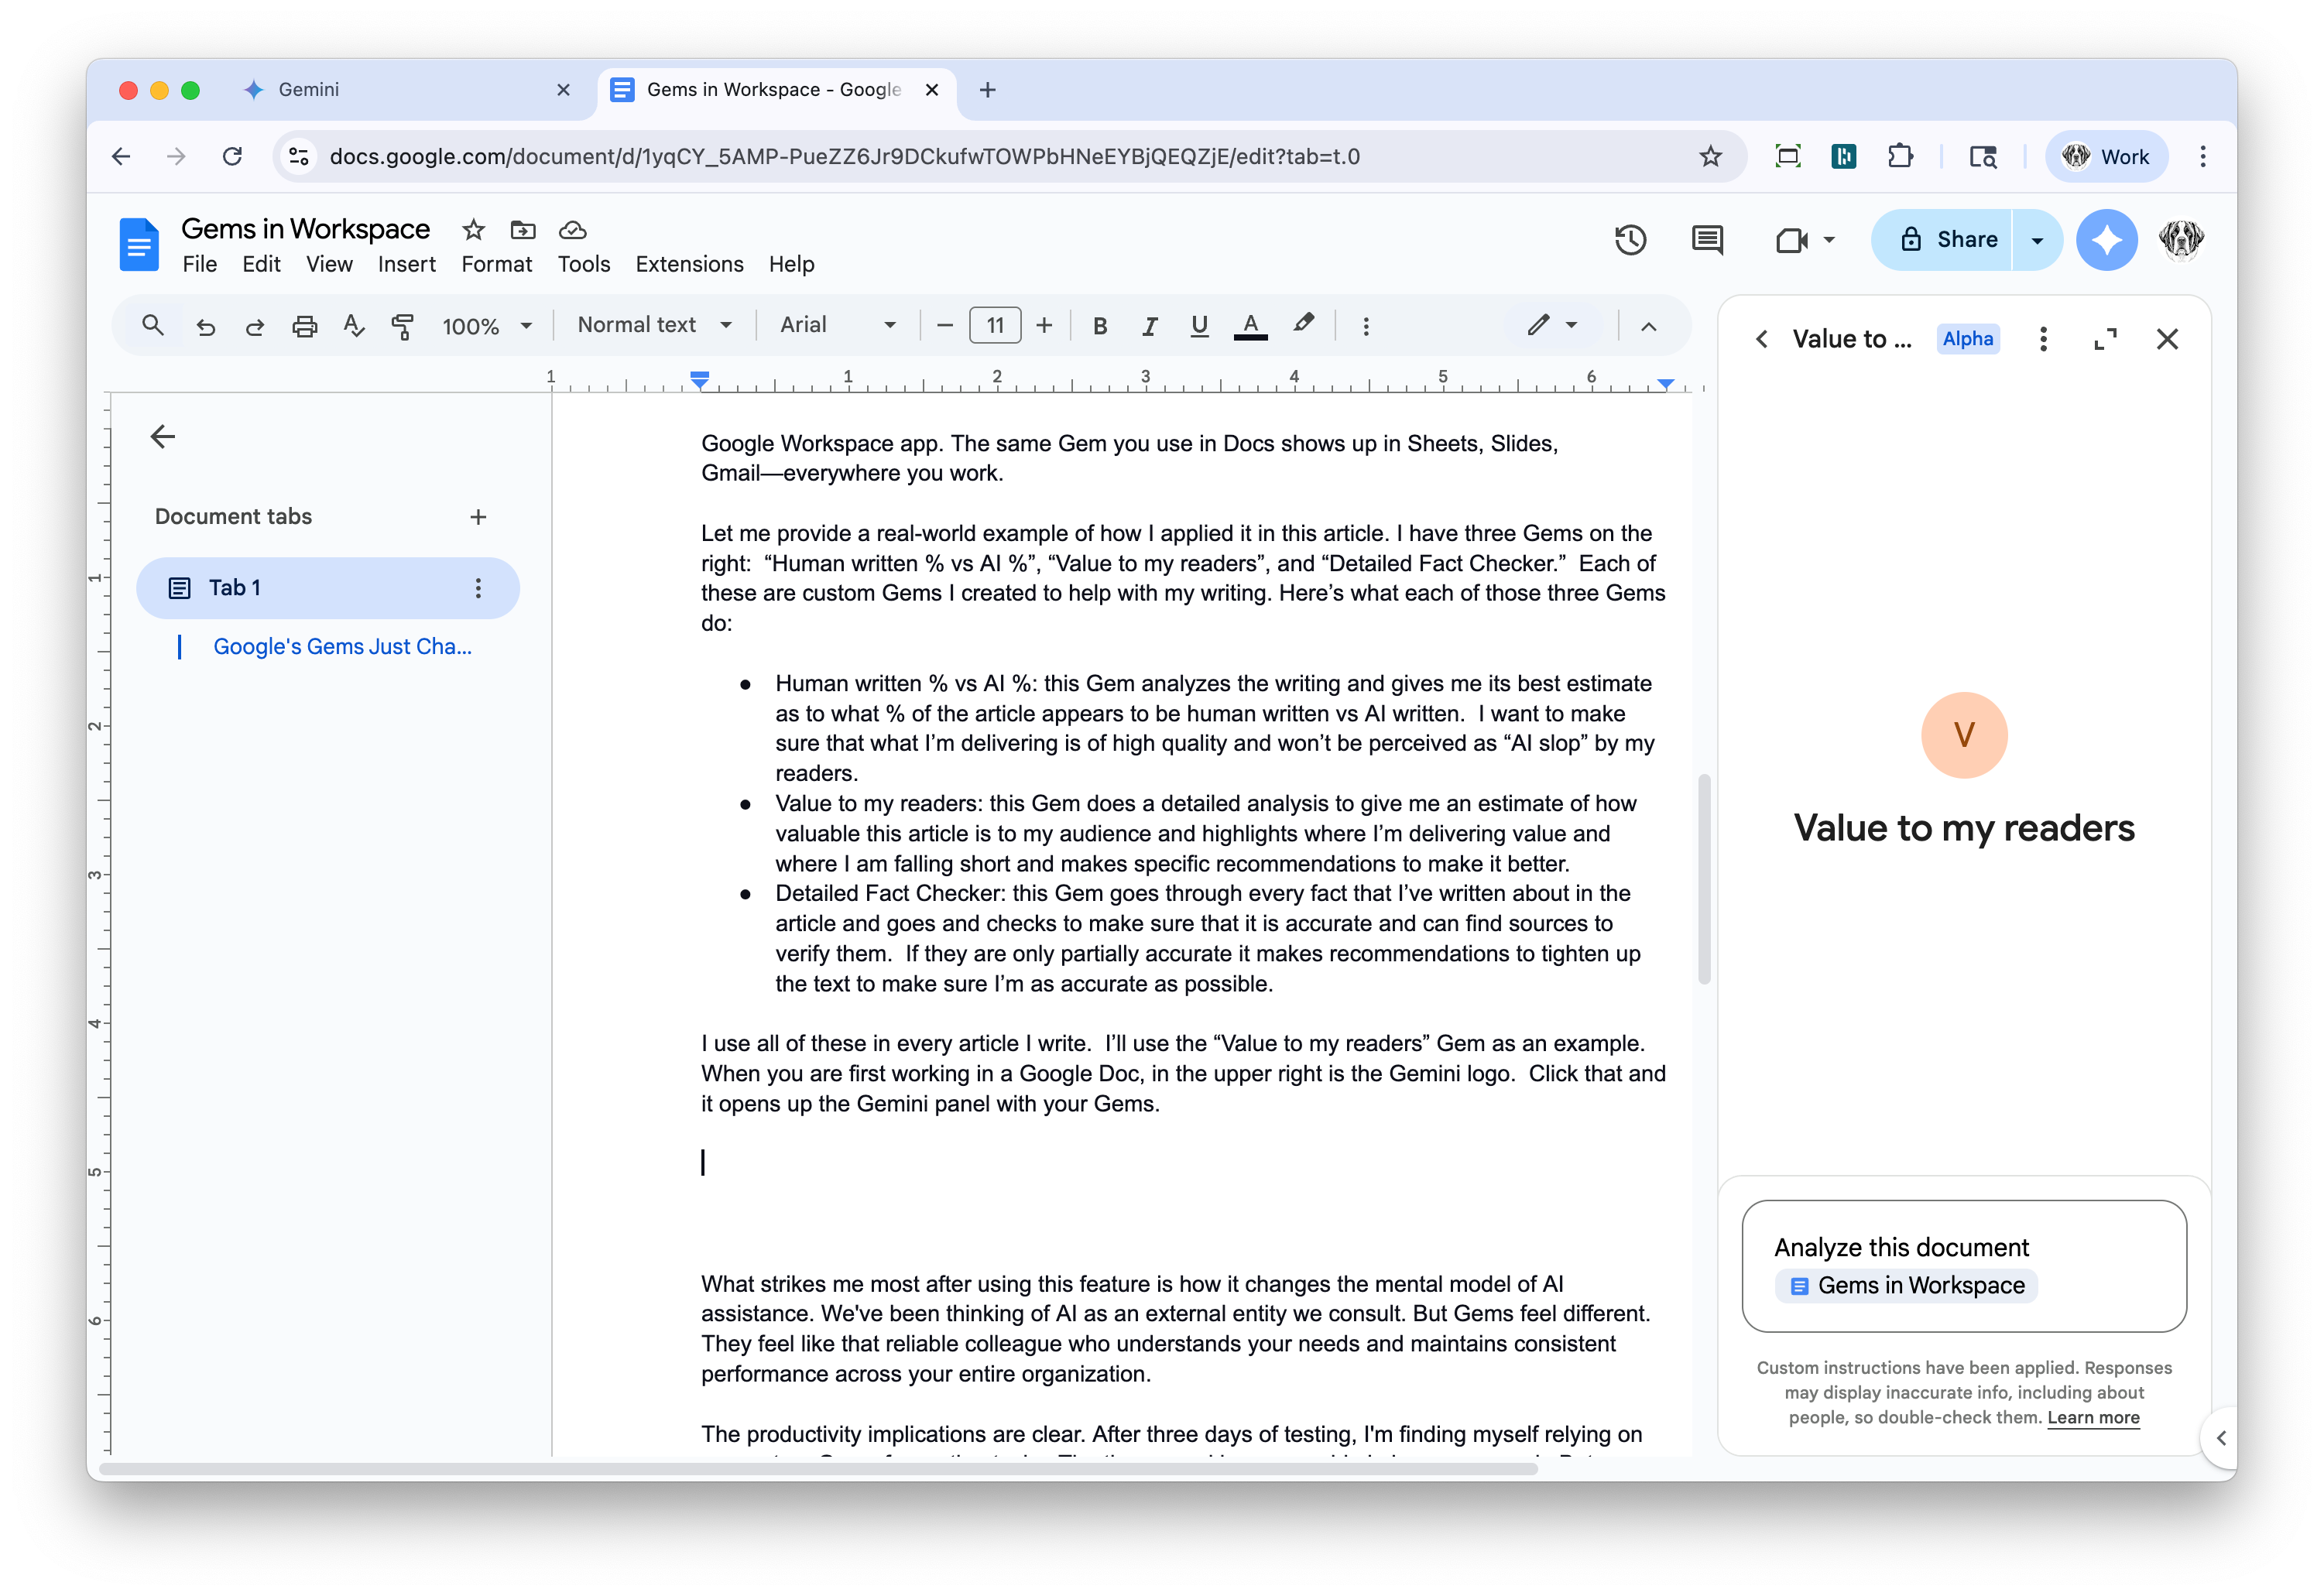Viewport: 2324px width, 1596px height.
Task: Click the text color A icon
Action: 1250,325
